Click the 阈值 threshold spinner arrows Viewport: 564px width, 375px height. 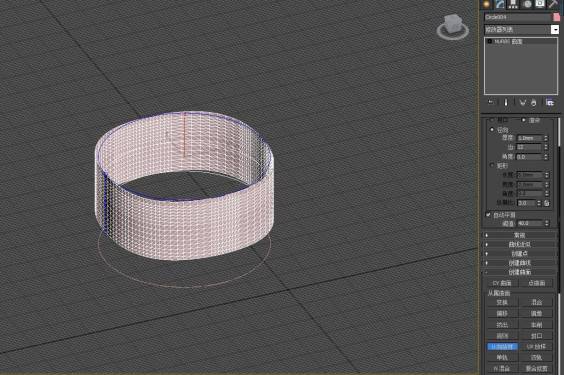(x=546, y=223)
